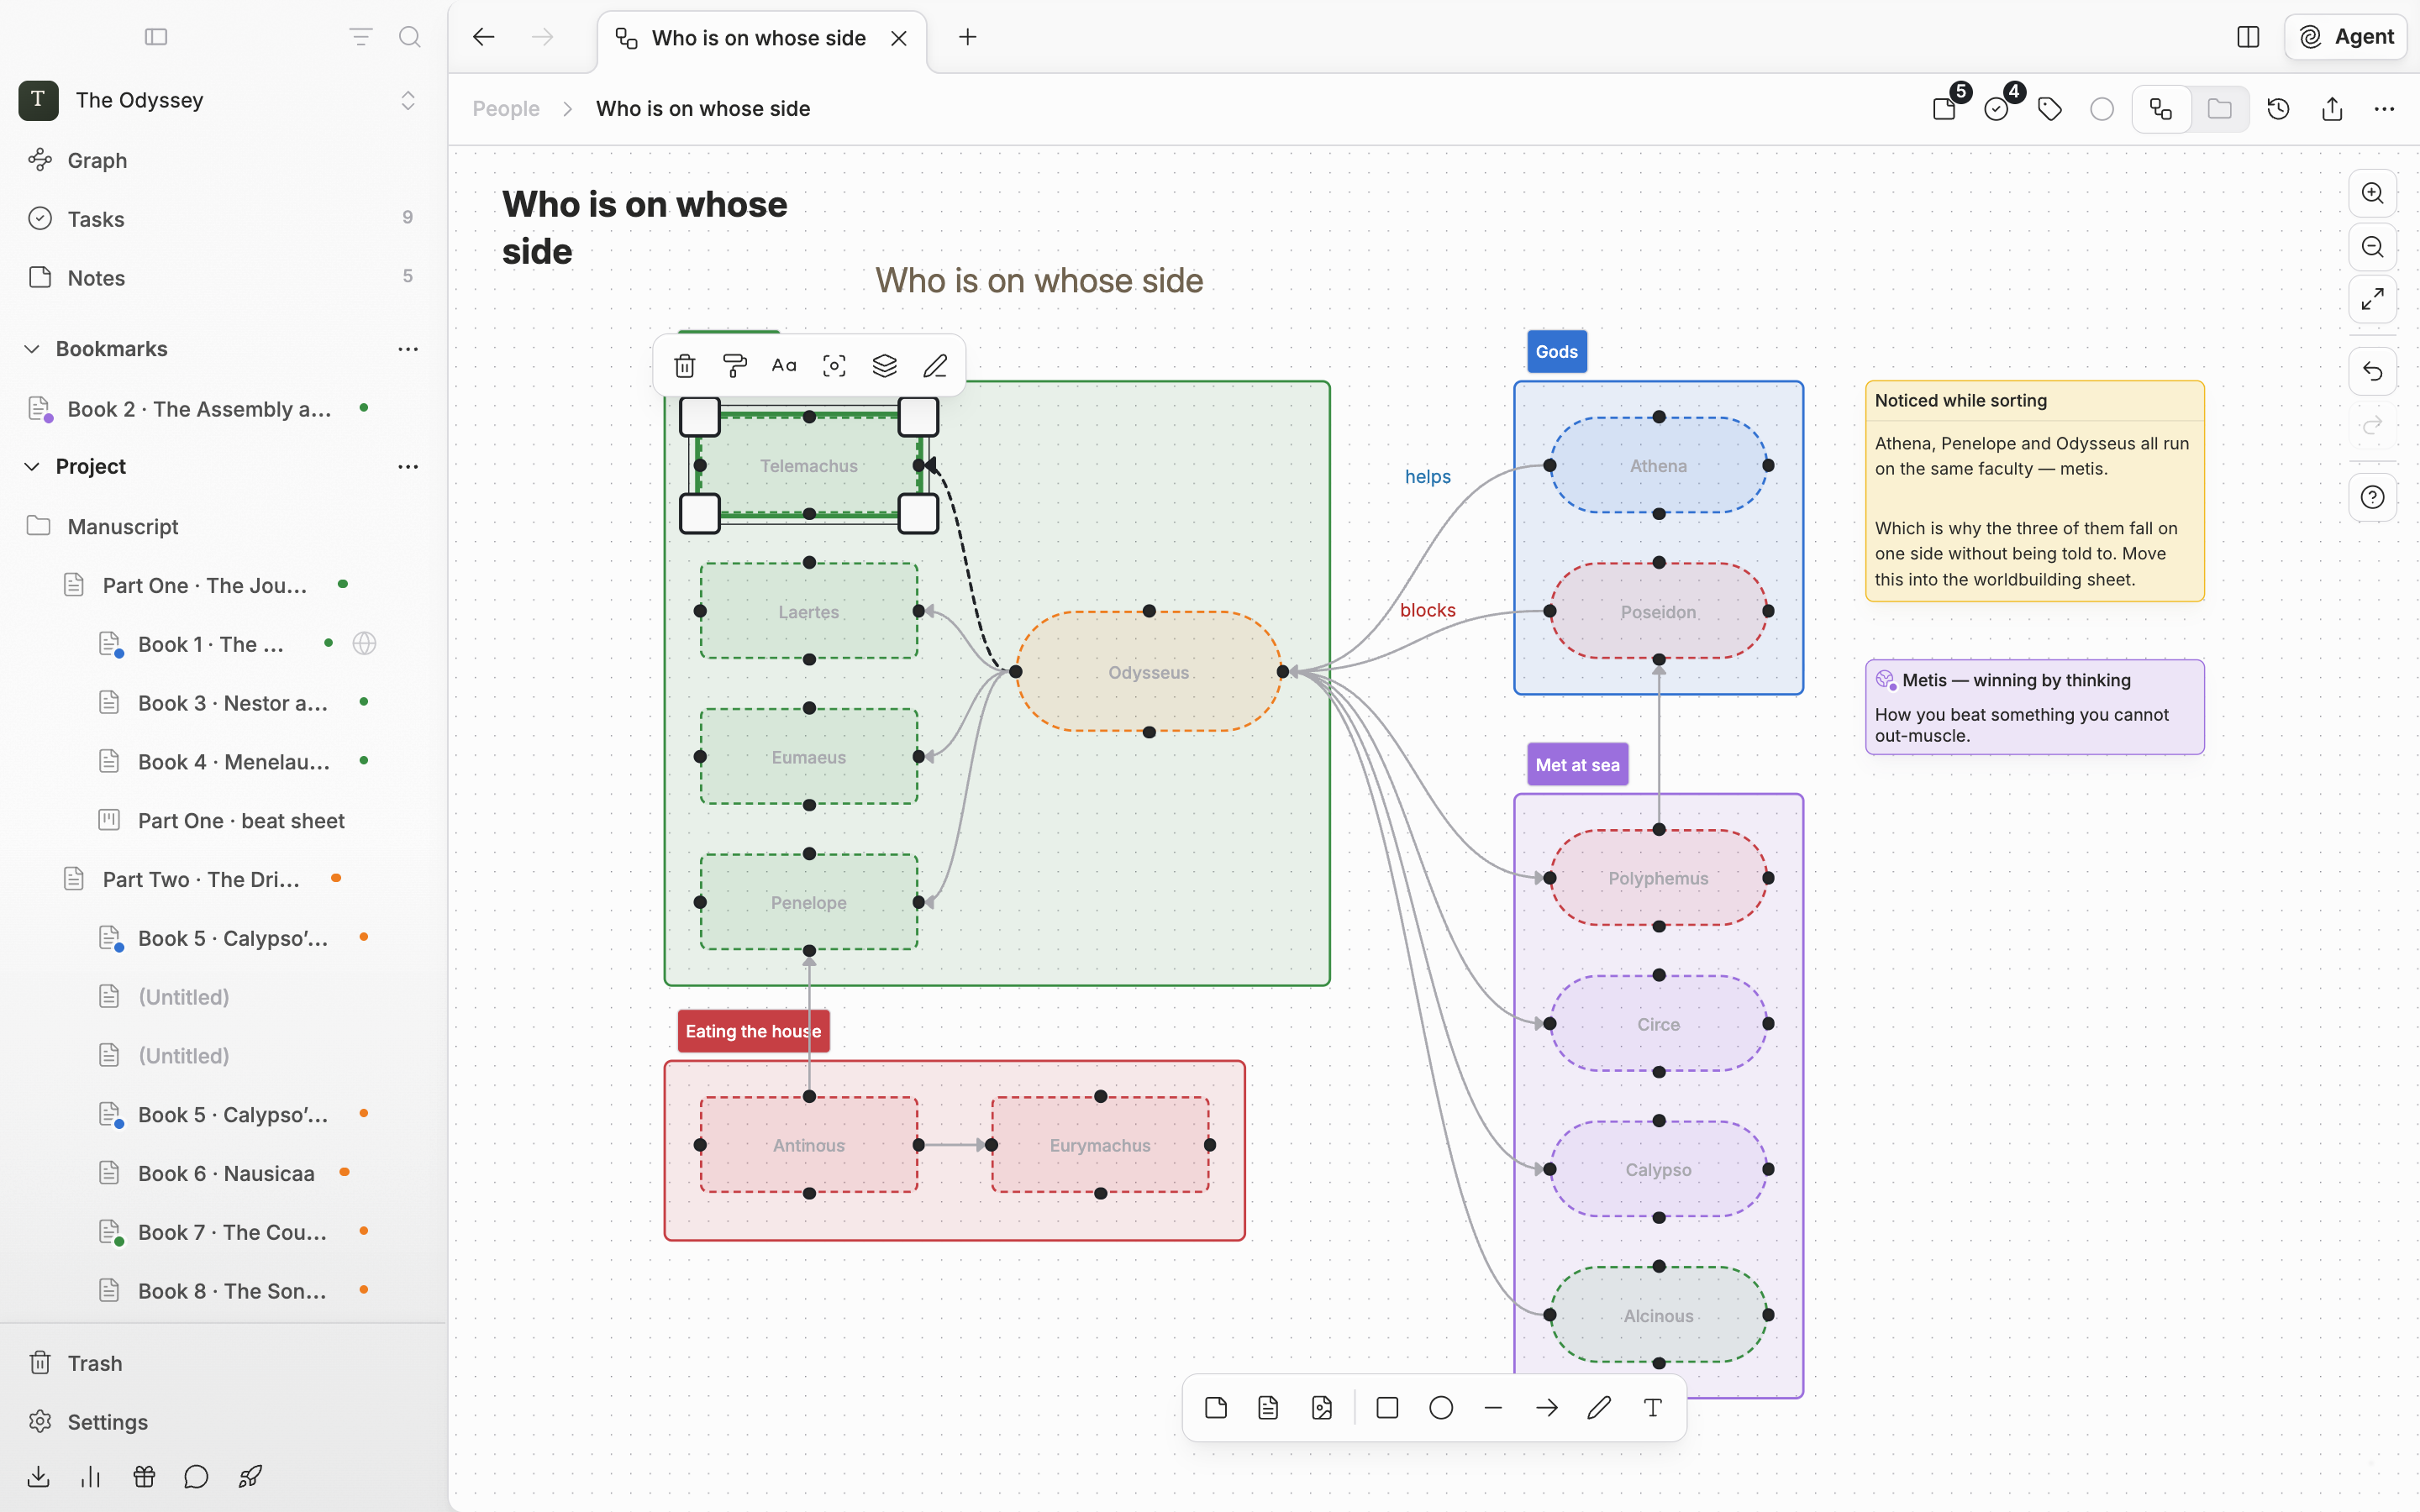Open Book 6 · Nausicaa document
The height and width of the screenshot is (1512, 2420).
226,1173
